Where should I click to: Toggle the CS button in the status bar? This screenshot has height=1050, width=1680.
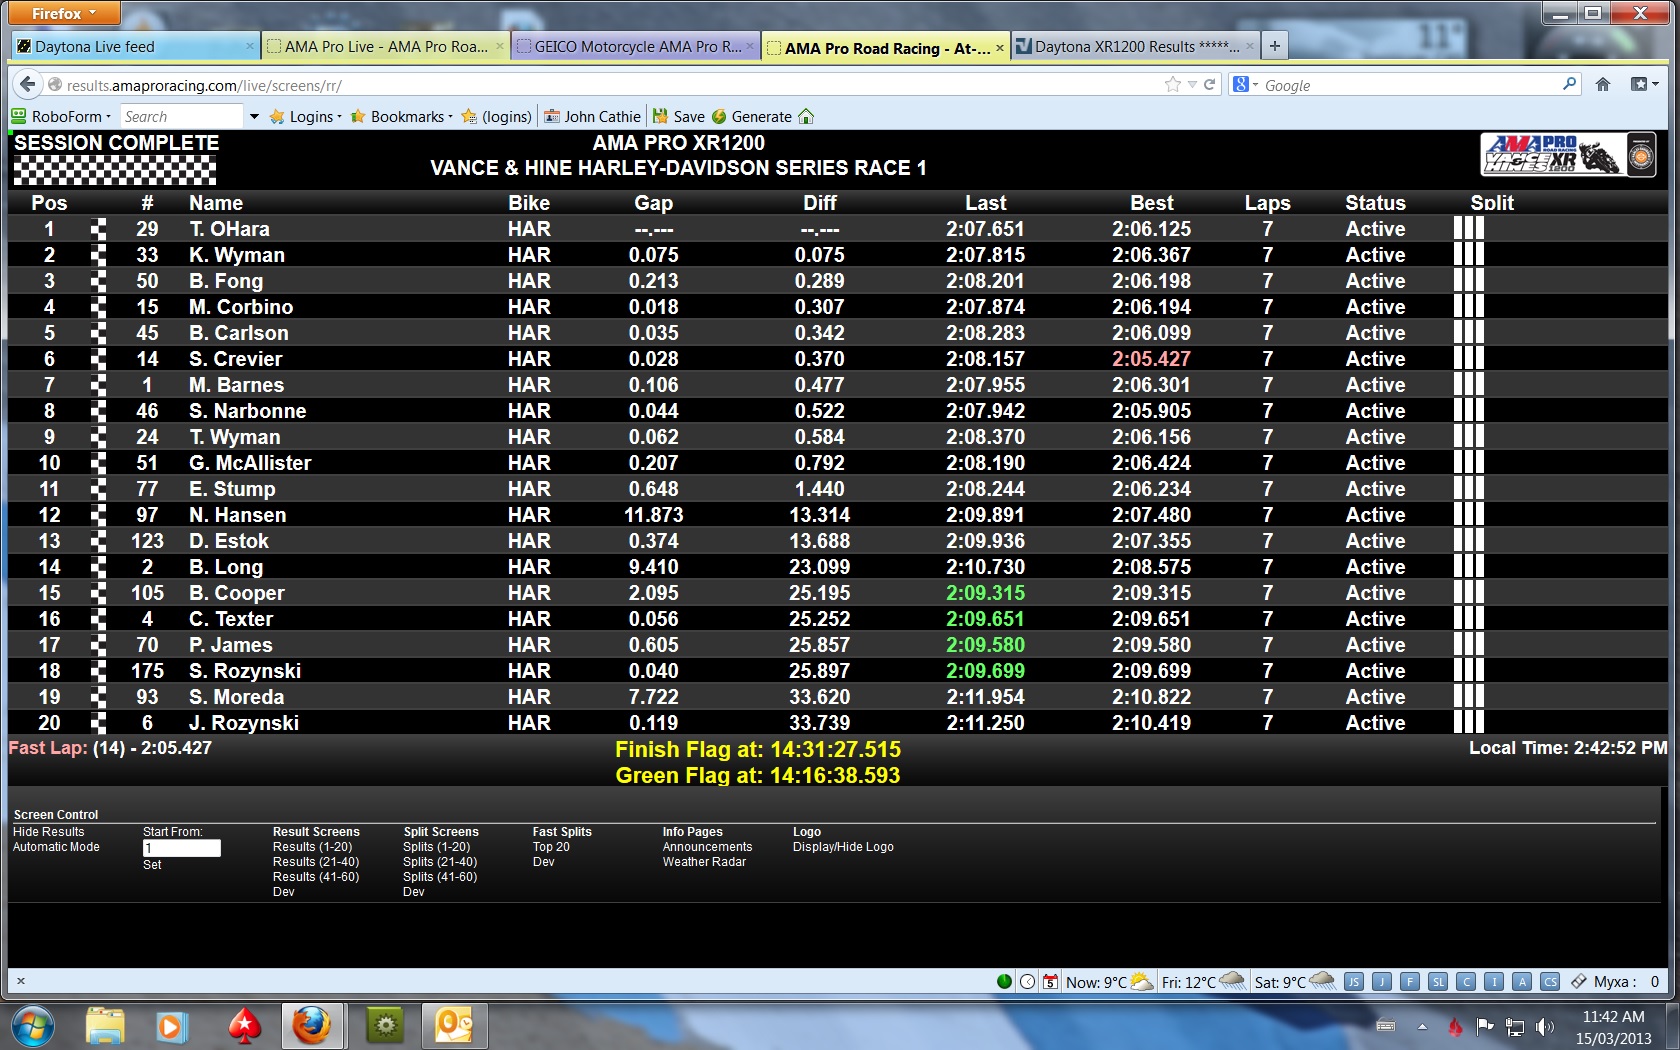1550,982
